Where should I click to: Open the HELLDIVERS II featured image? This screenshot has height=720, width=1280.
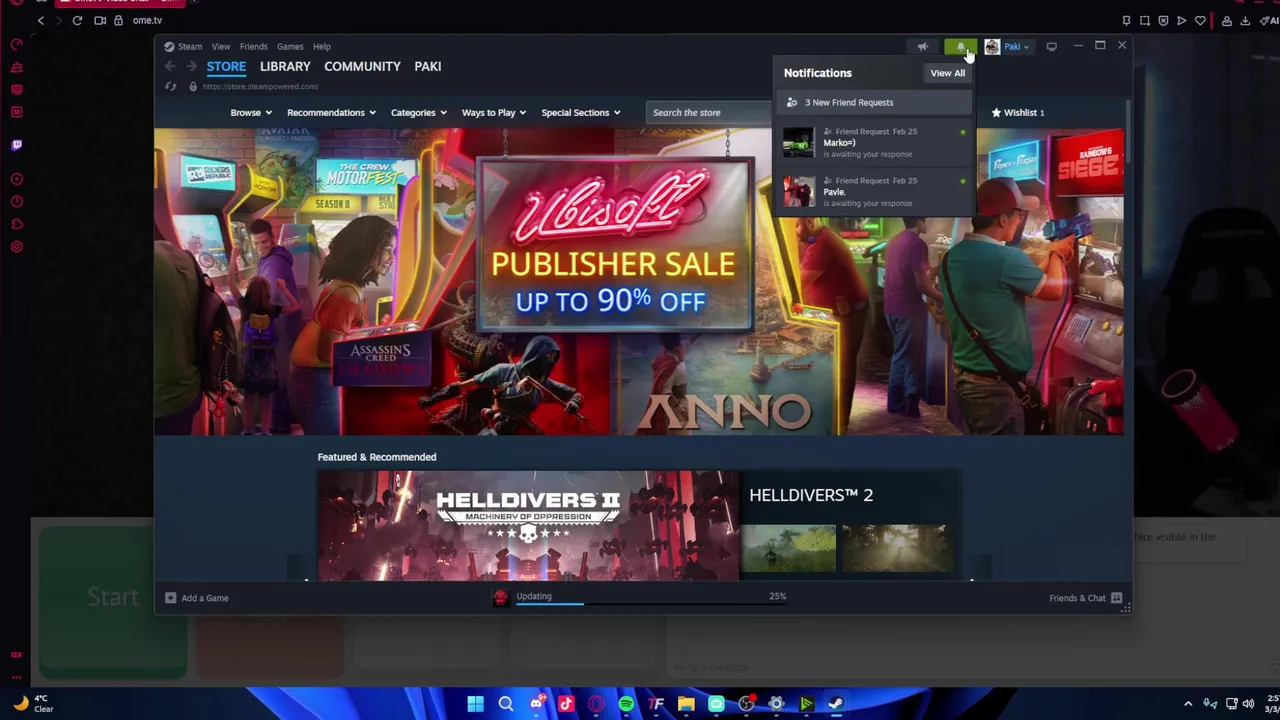click(x=529, y=525)
